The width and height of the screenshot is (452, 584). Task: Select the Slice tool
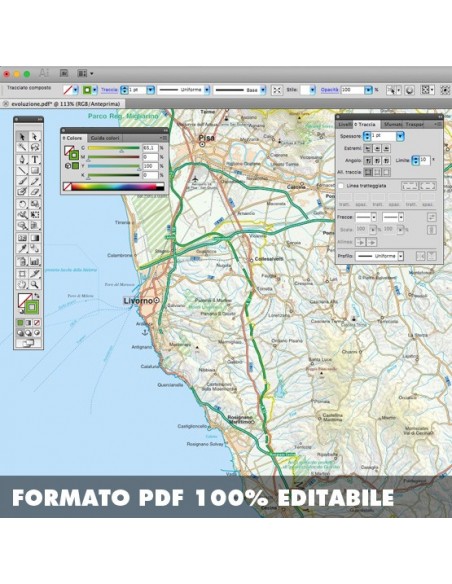35,274
